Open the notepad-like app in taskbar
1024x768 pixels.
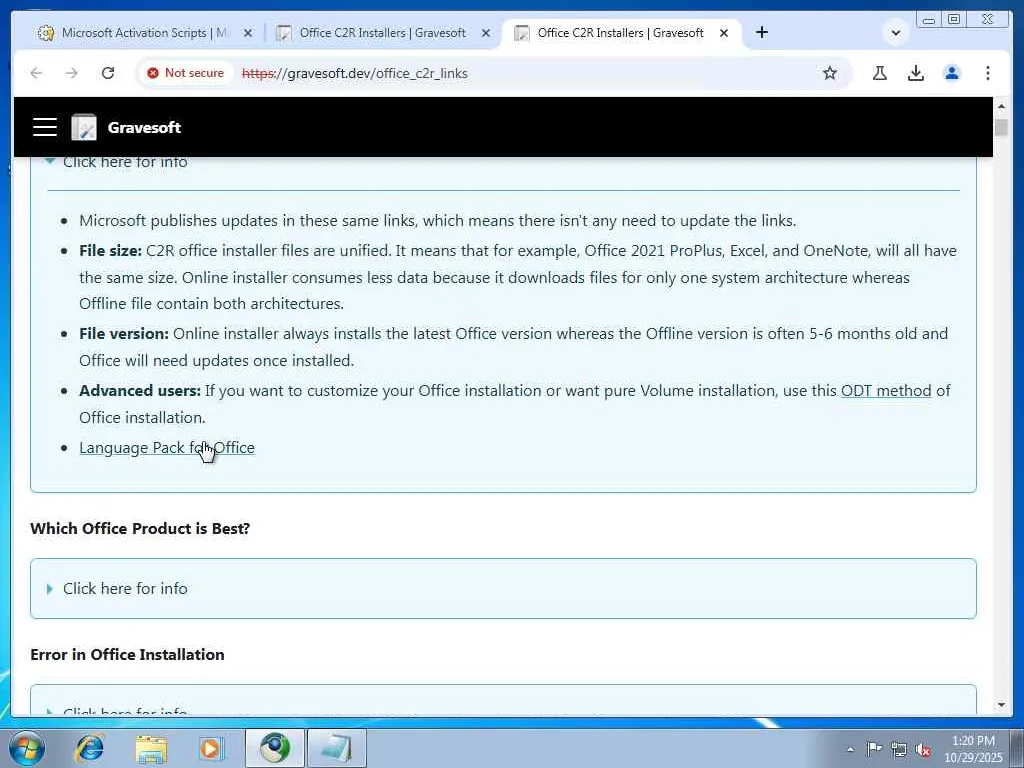[336, 748]
